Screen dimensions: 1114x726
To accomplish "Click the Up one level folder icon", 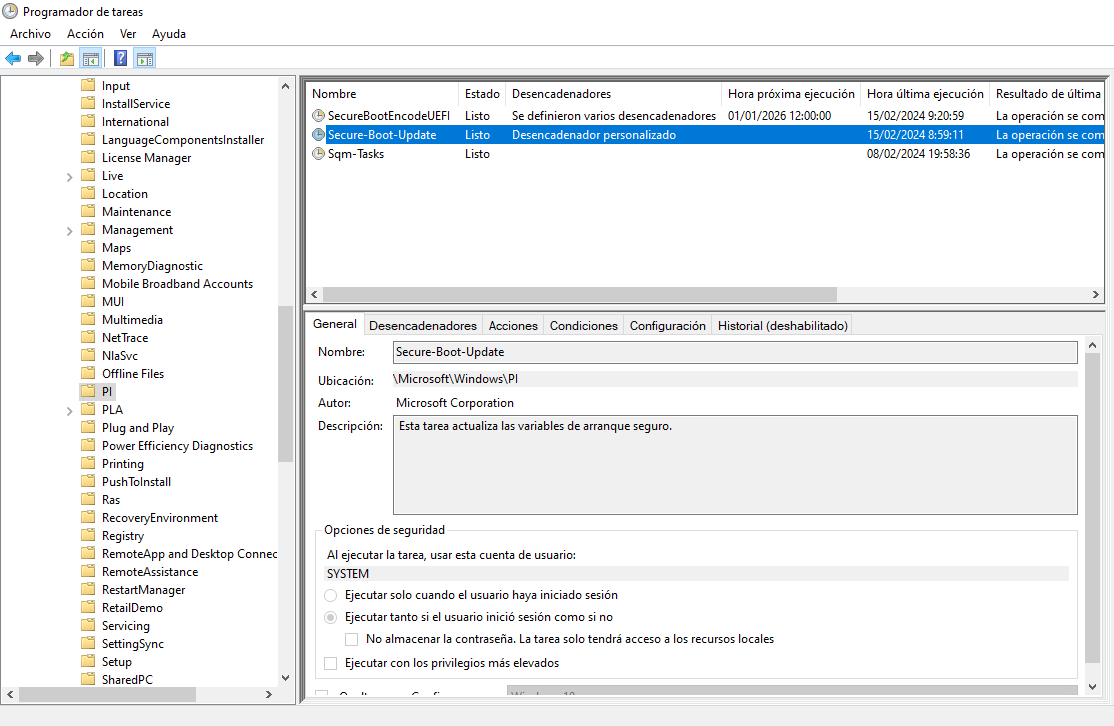I will [x=67, y=58].
